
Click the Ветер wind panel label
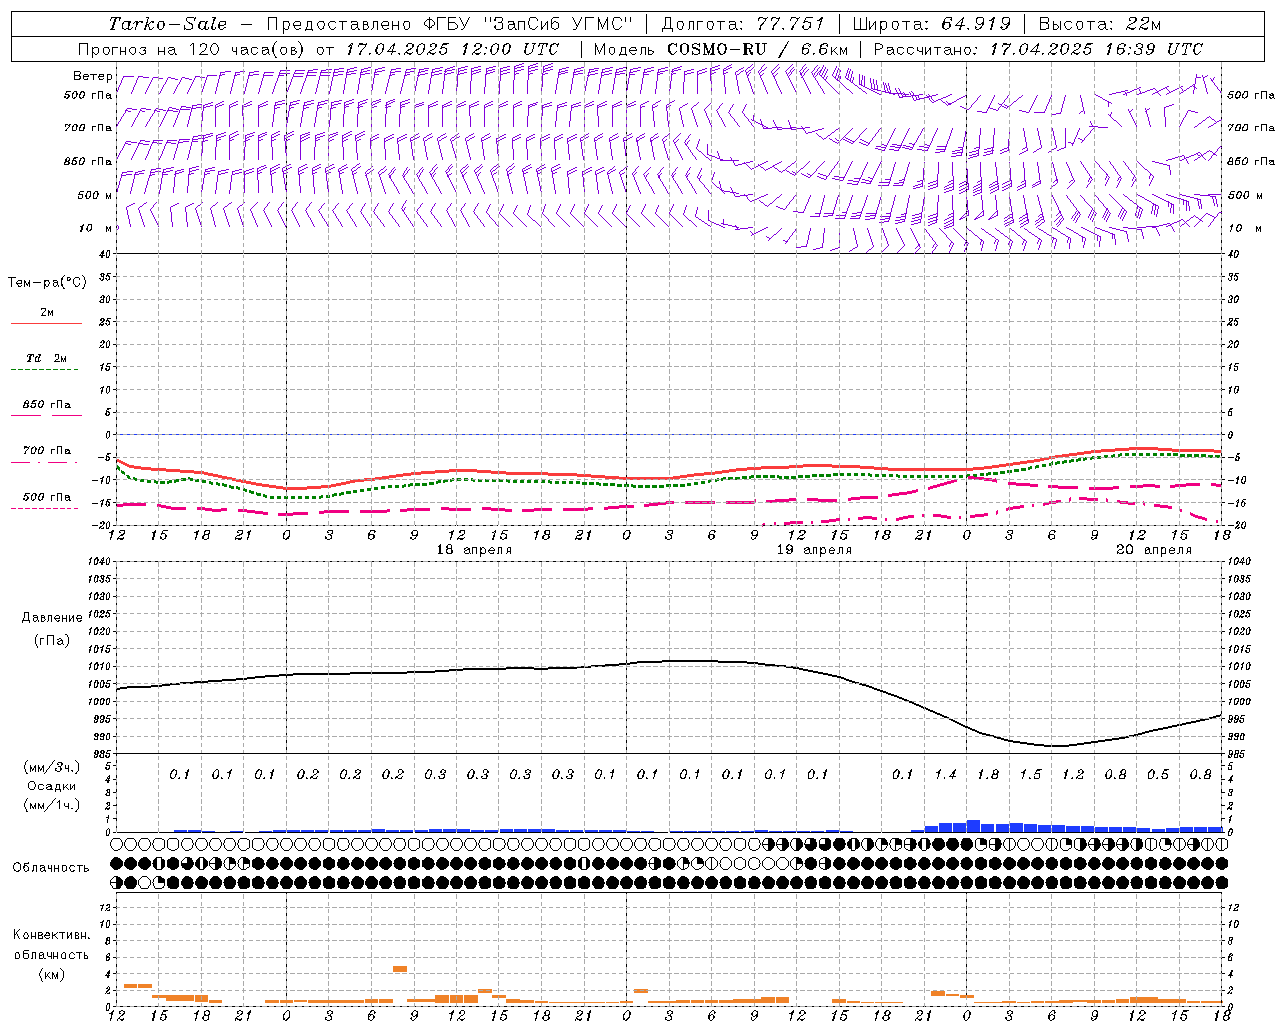92,76
